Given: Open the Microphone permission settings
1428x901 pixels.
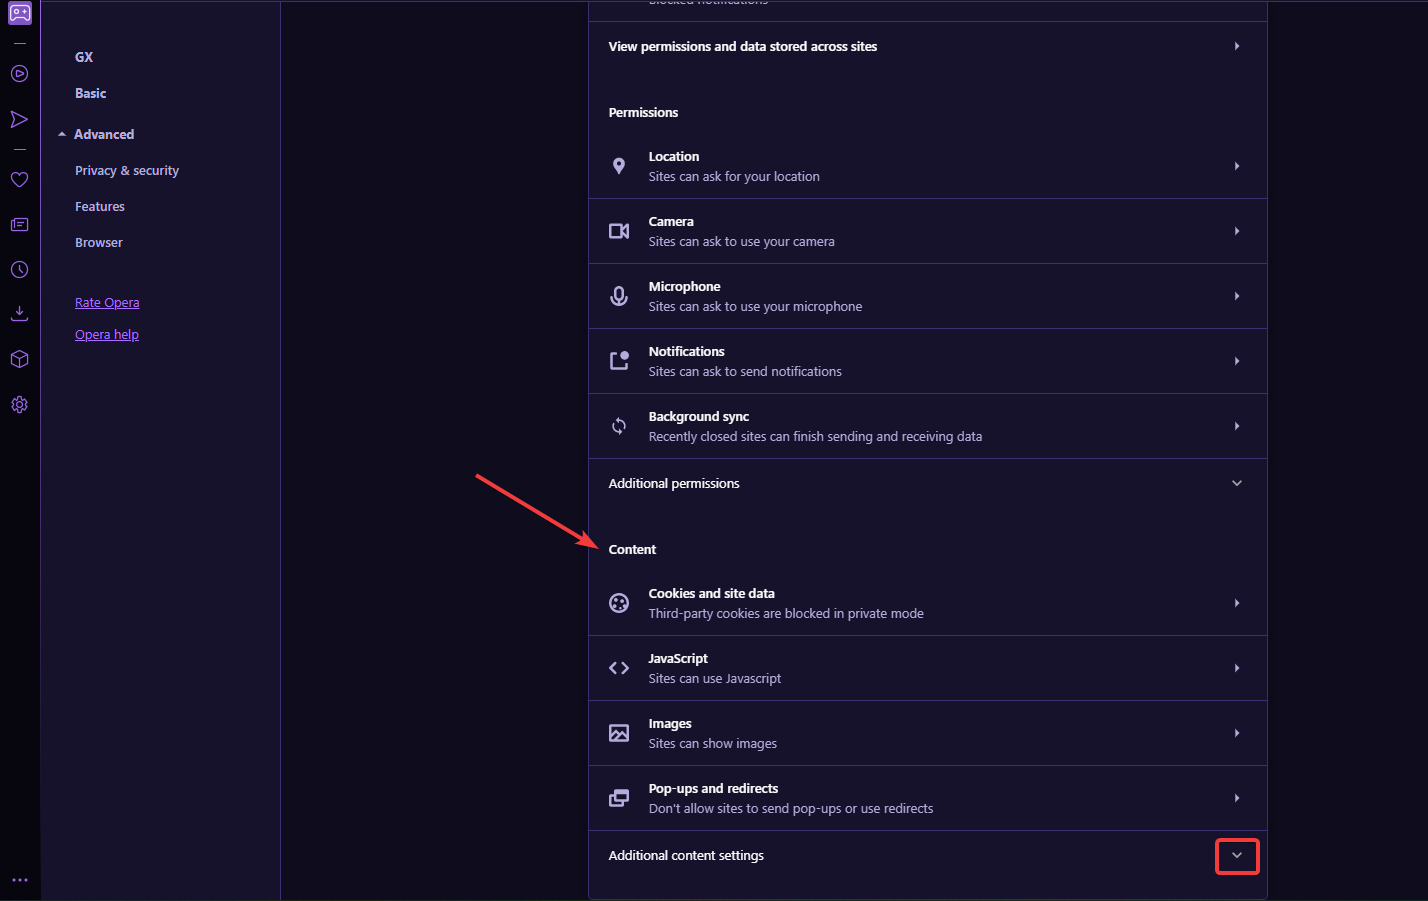Looking at the screenshot, I should coord(928,296).
